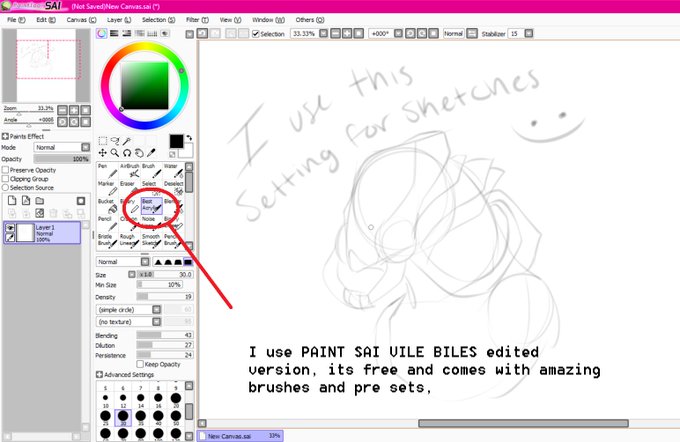Choose the Rough Lineart brush preset
Image resolution: width=680 pixels, height=442 pixels.
[x=130, y=241]
